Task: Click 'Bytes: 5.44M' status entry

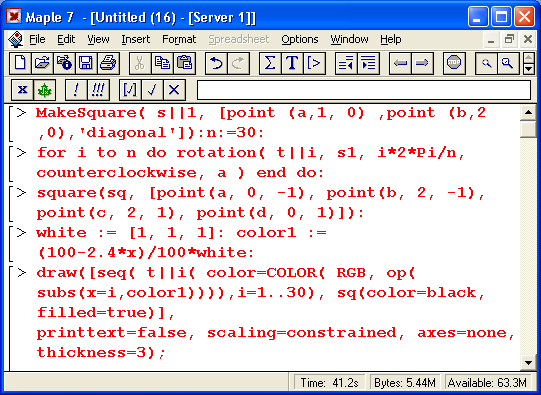Action: click(x=405, y=383)
